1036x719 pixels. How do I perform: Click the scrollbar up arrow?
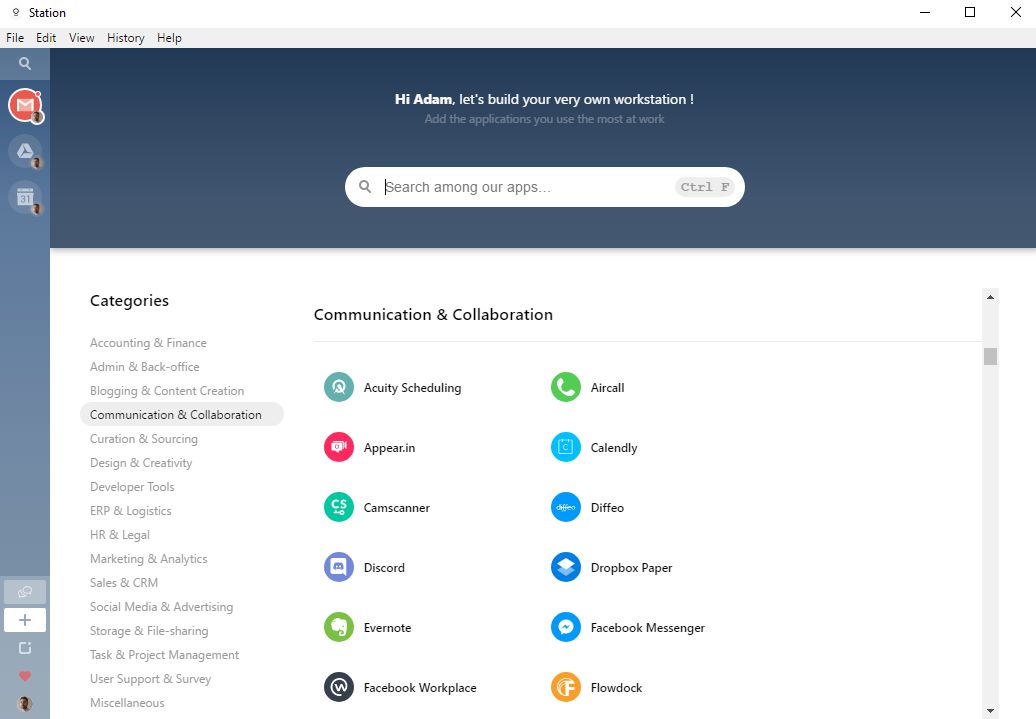tap(990, 297)
